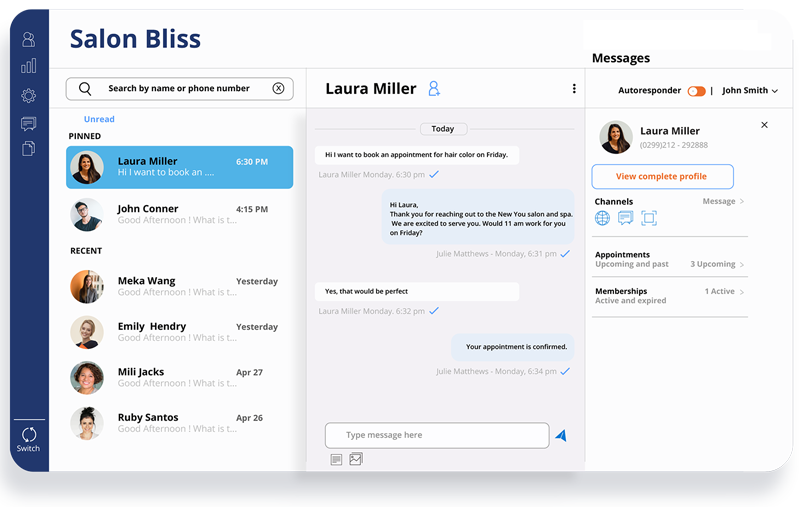Toggle the Autoresponder switch

tap(696, 91)
